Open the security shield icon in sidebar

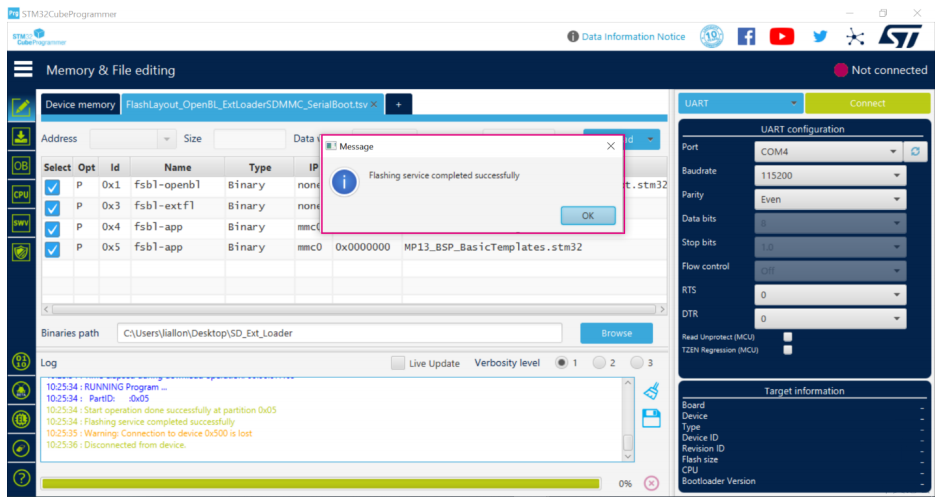22,252
